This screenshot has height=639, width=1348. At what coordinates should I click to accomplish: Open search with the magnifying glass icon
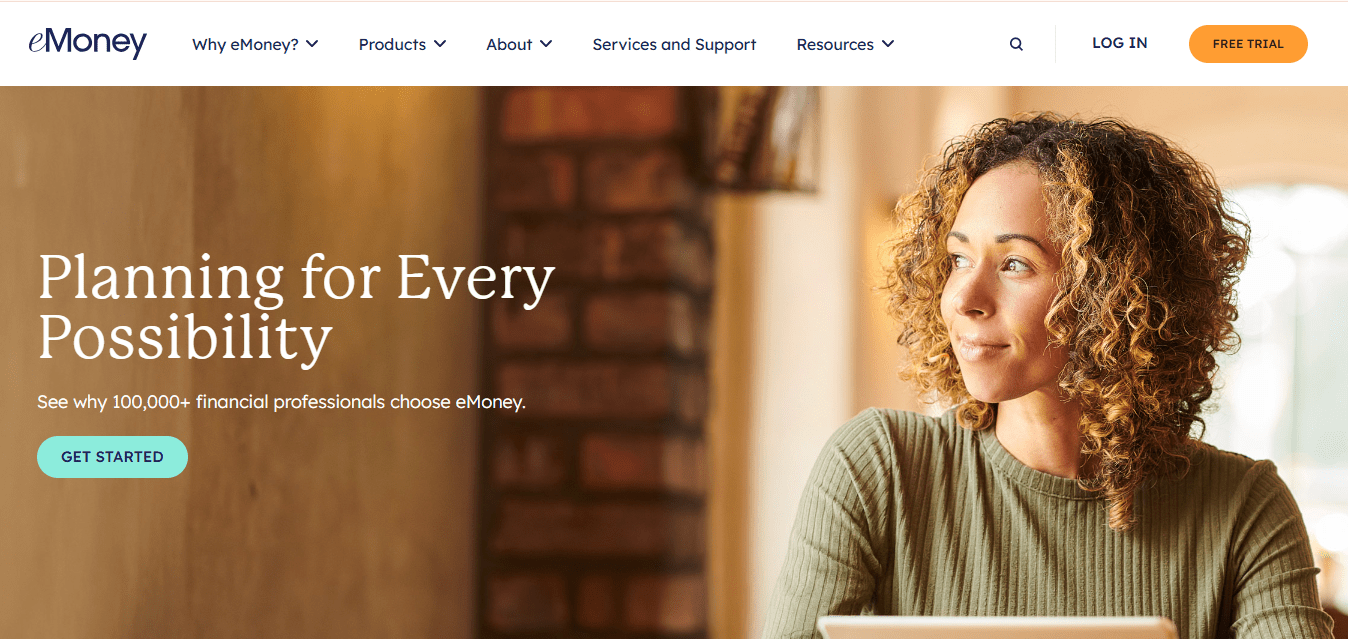[1016, 44]
